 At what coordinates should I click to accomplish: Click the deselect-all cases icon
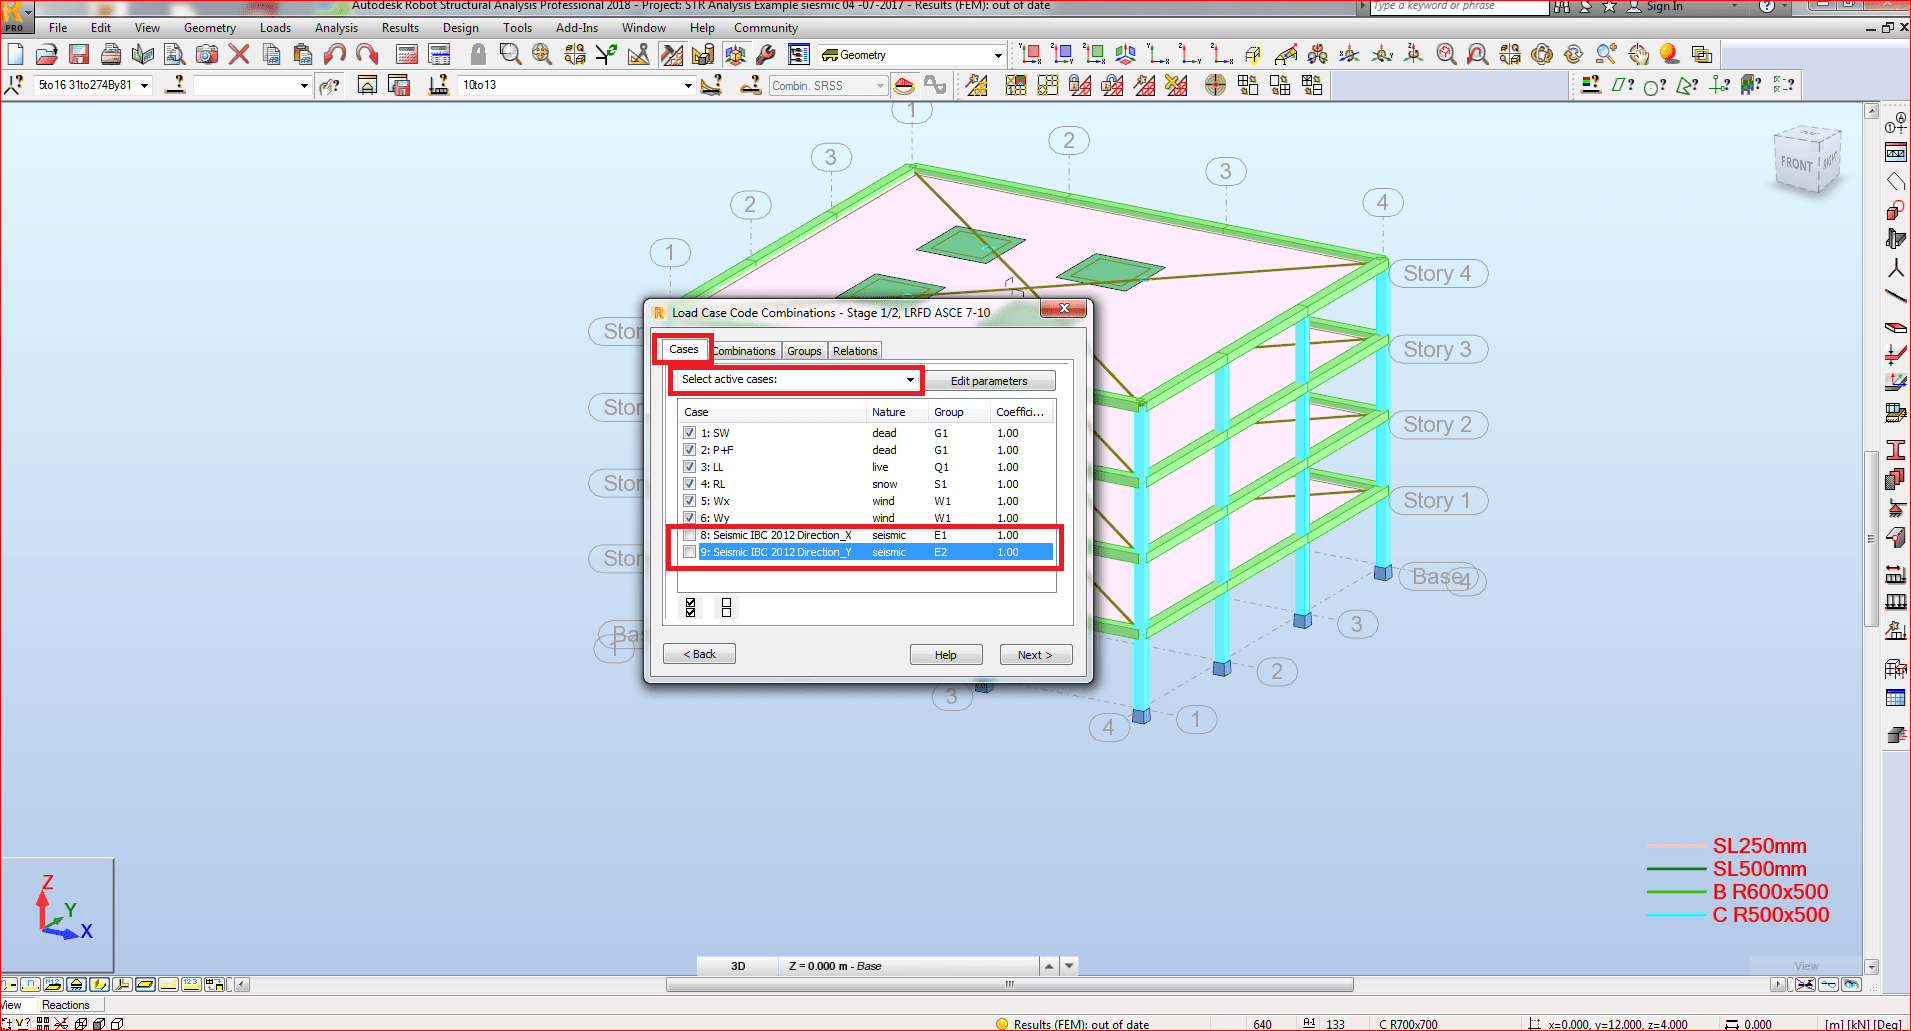pyautogui.click(x=726, y=607)
